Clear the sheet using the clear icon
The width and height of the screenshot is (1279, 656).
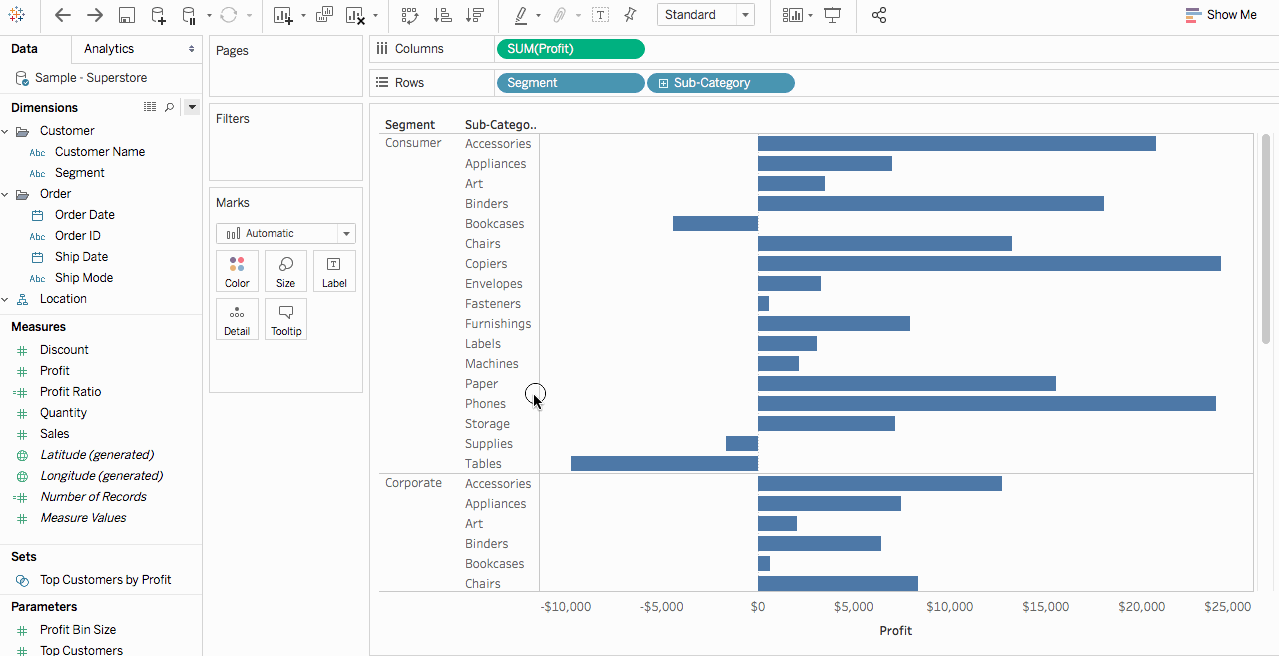click(353, 15)
